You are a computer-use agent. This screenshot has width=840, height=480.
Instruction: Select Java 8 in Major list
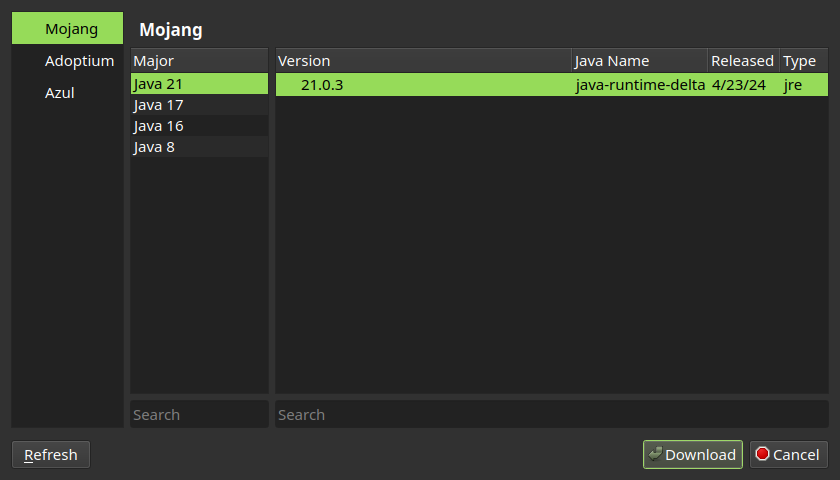[199, 147]
